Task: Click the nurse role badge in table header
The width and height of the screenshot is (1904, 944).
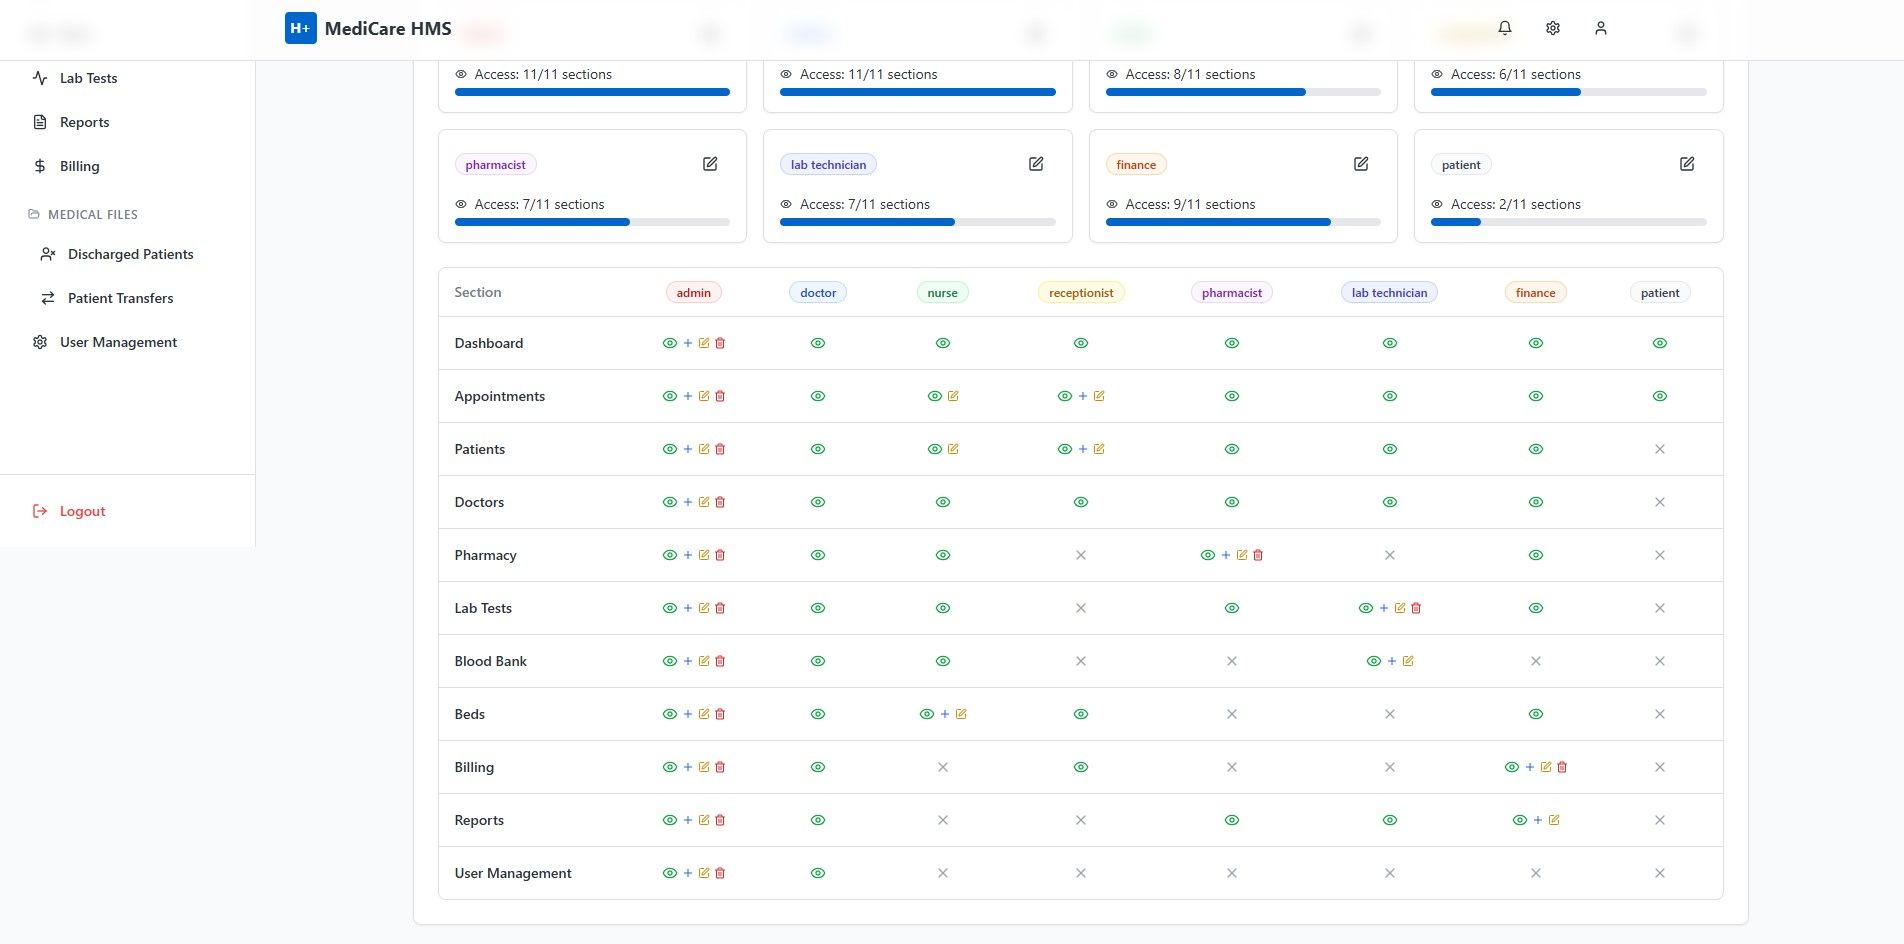Action: [x=942, y=293]
